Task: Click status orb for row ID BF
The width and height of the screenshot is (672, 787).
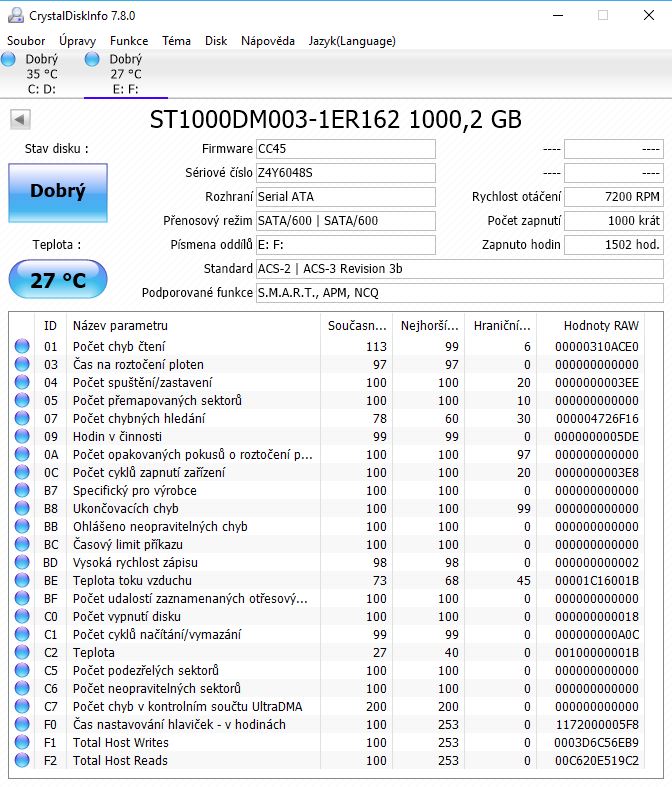Action: tap(22, 598)
